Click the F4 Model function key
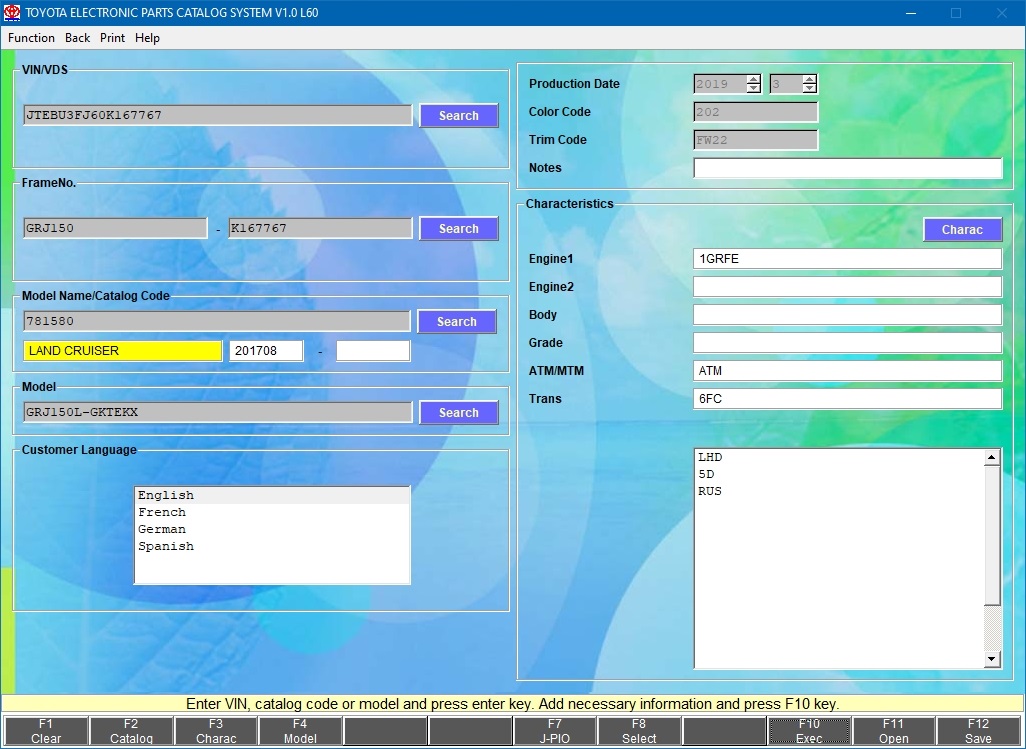The width and height of the screenshot is (1026, 749). pyautogui.click(x=300, y=731)
